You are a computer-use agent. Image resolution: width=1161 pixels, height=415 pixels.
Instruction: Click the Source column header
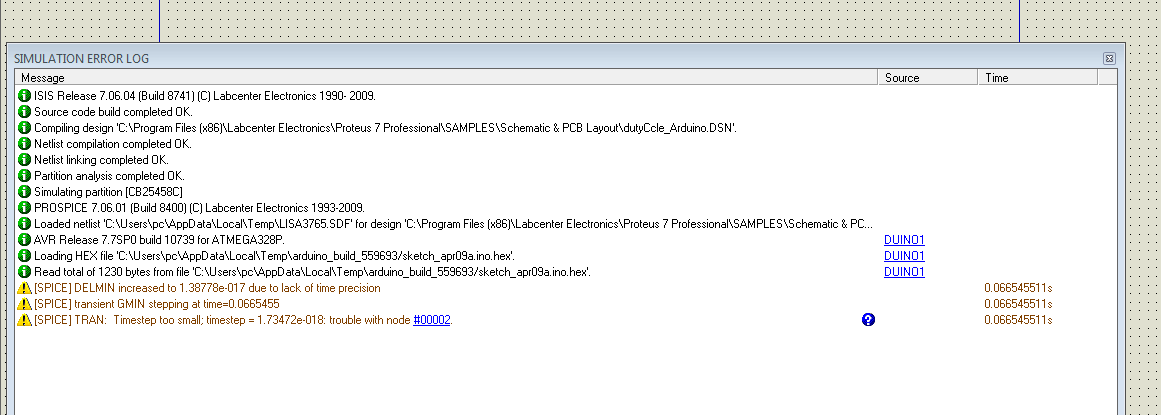click(928, 78)
